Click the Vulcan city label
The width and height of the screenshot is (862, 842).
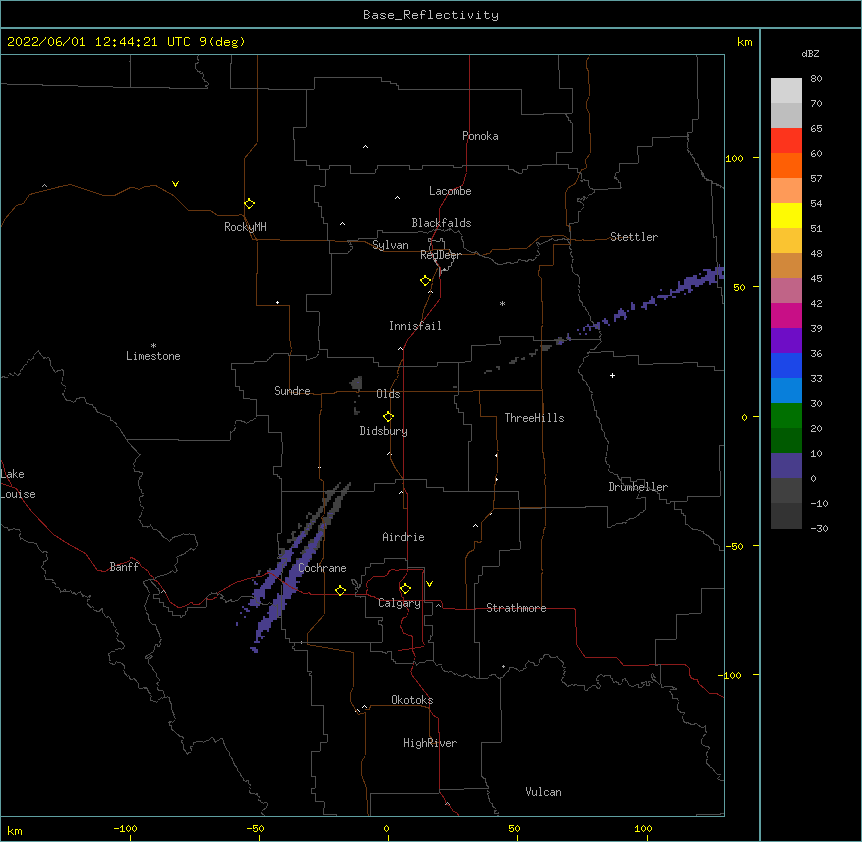[x=543, y=792]
